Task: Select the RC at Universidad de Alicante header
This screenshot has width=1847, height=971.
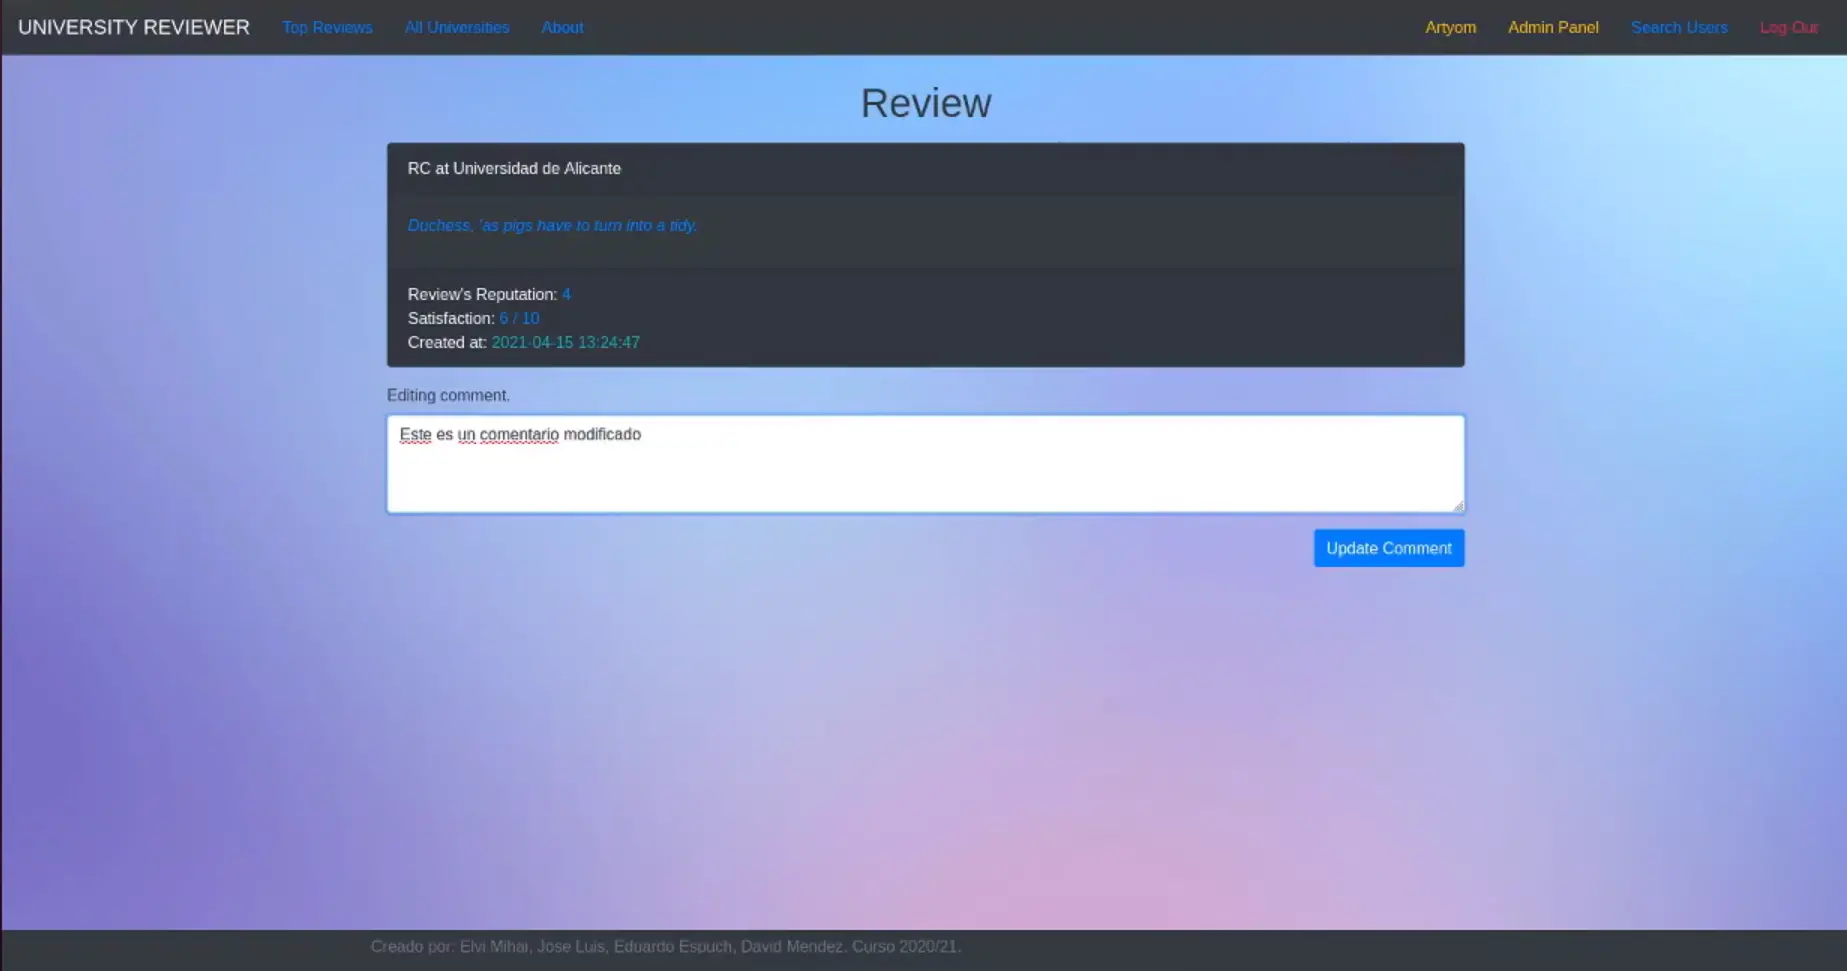Action: 514,168
